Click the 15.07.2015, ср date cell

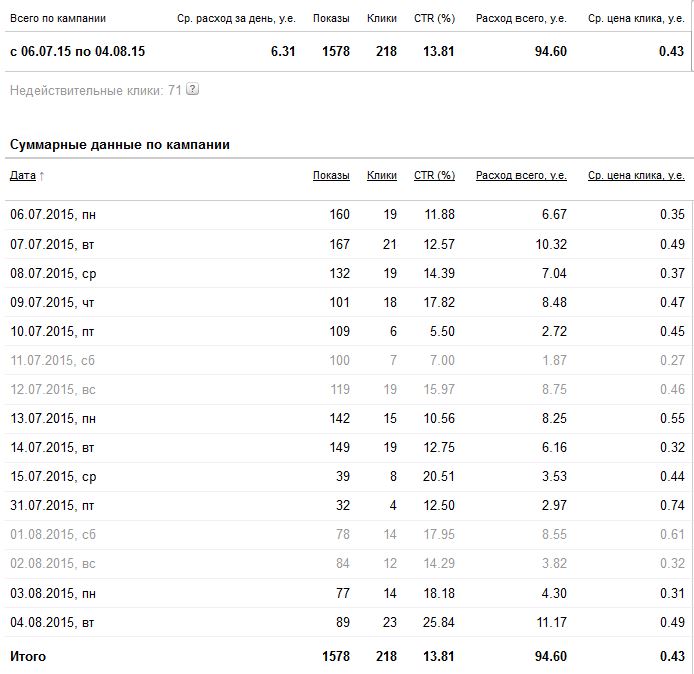pos(52,476)
